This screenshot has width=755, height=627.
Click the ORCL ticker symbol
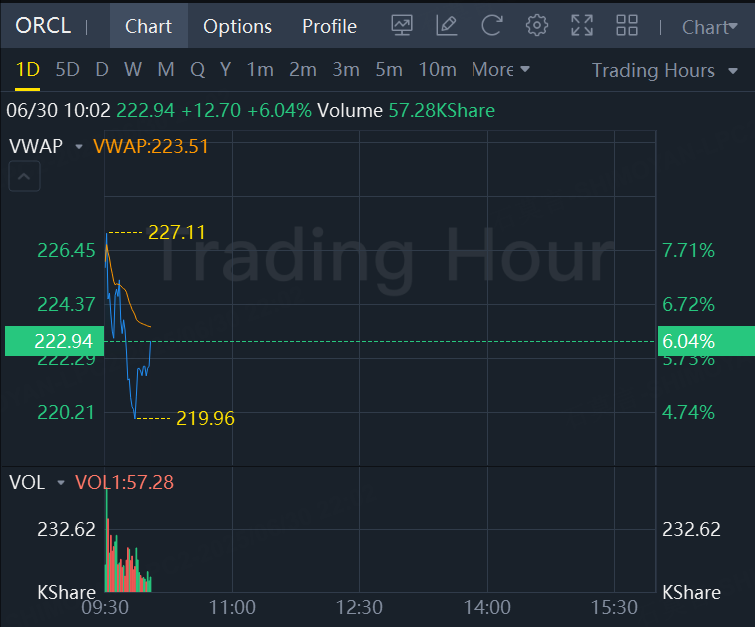click(x=43, y=26)
